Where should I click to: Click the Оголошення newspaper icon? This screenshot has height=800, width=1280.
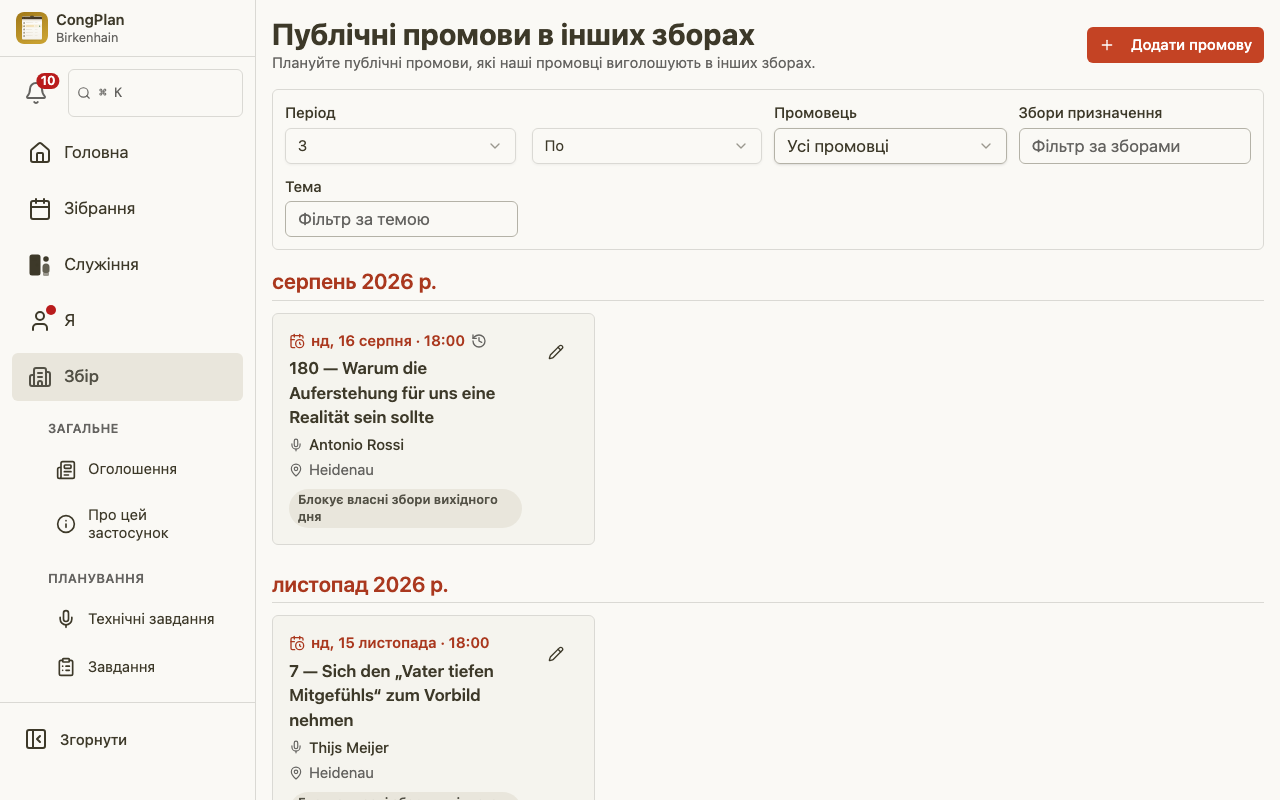tap(66, 469)
